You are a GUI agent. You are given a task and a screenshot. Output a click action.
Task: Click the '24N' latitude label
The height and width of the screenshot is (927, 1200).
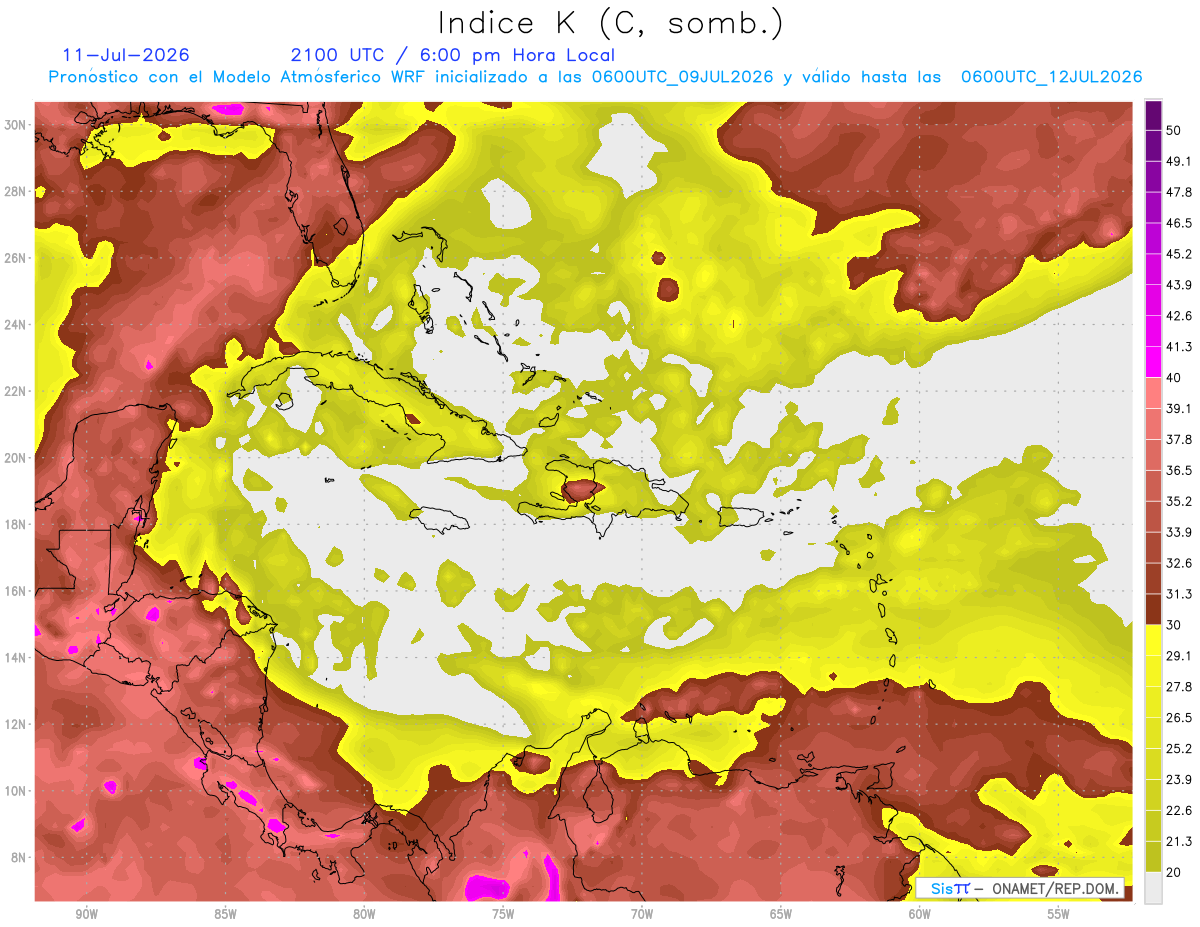point(16,325)
